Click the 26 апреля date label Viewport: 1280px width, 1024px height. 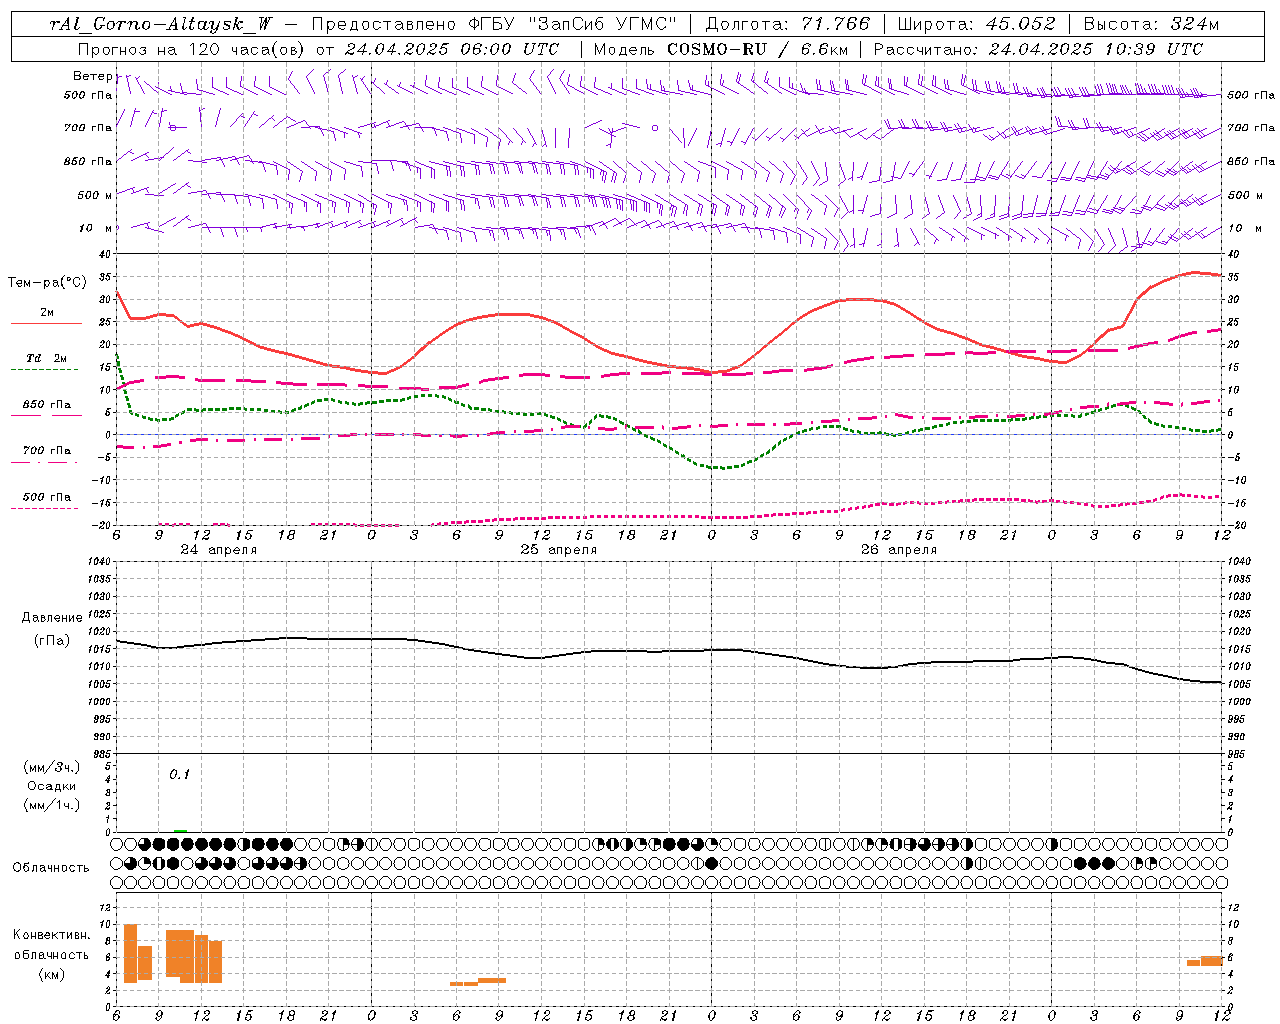pyautogui.click(x=899, y=550)
